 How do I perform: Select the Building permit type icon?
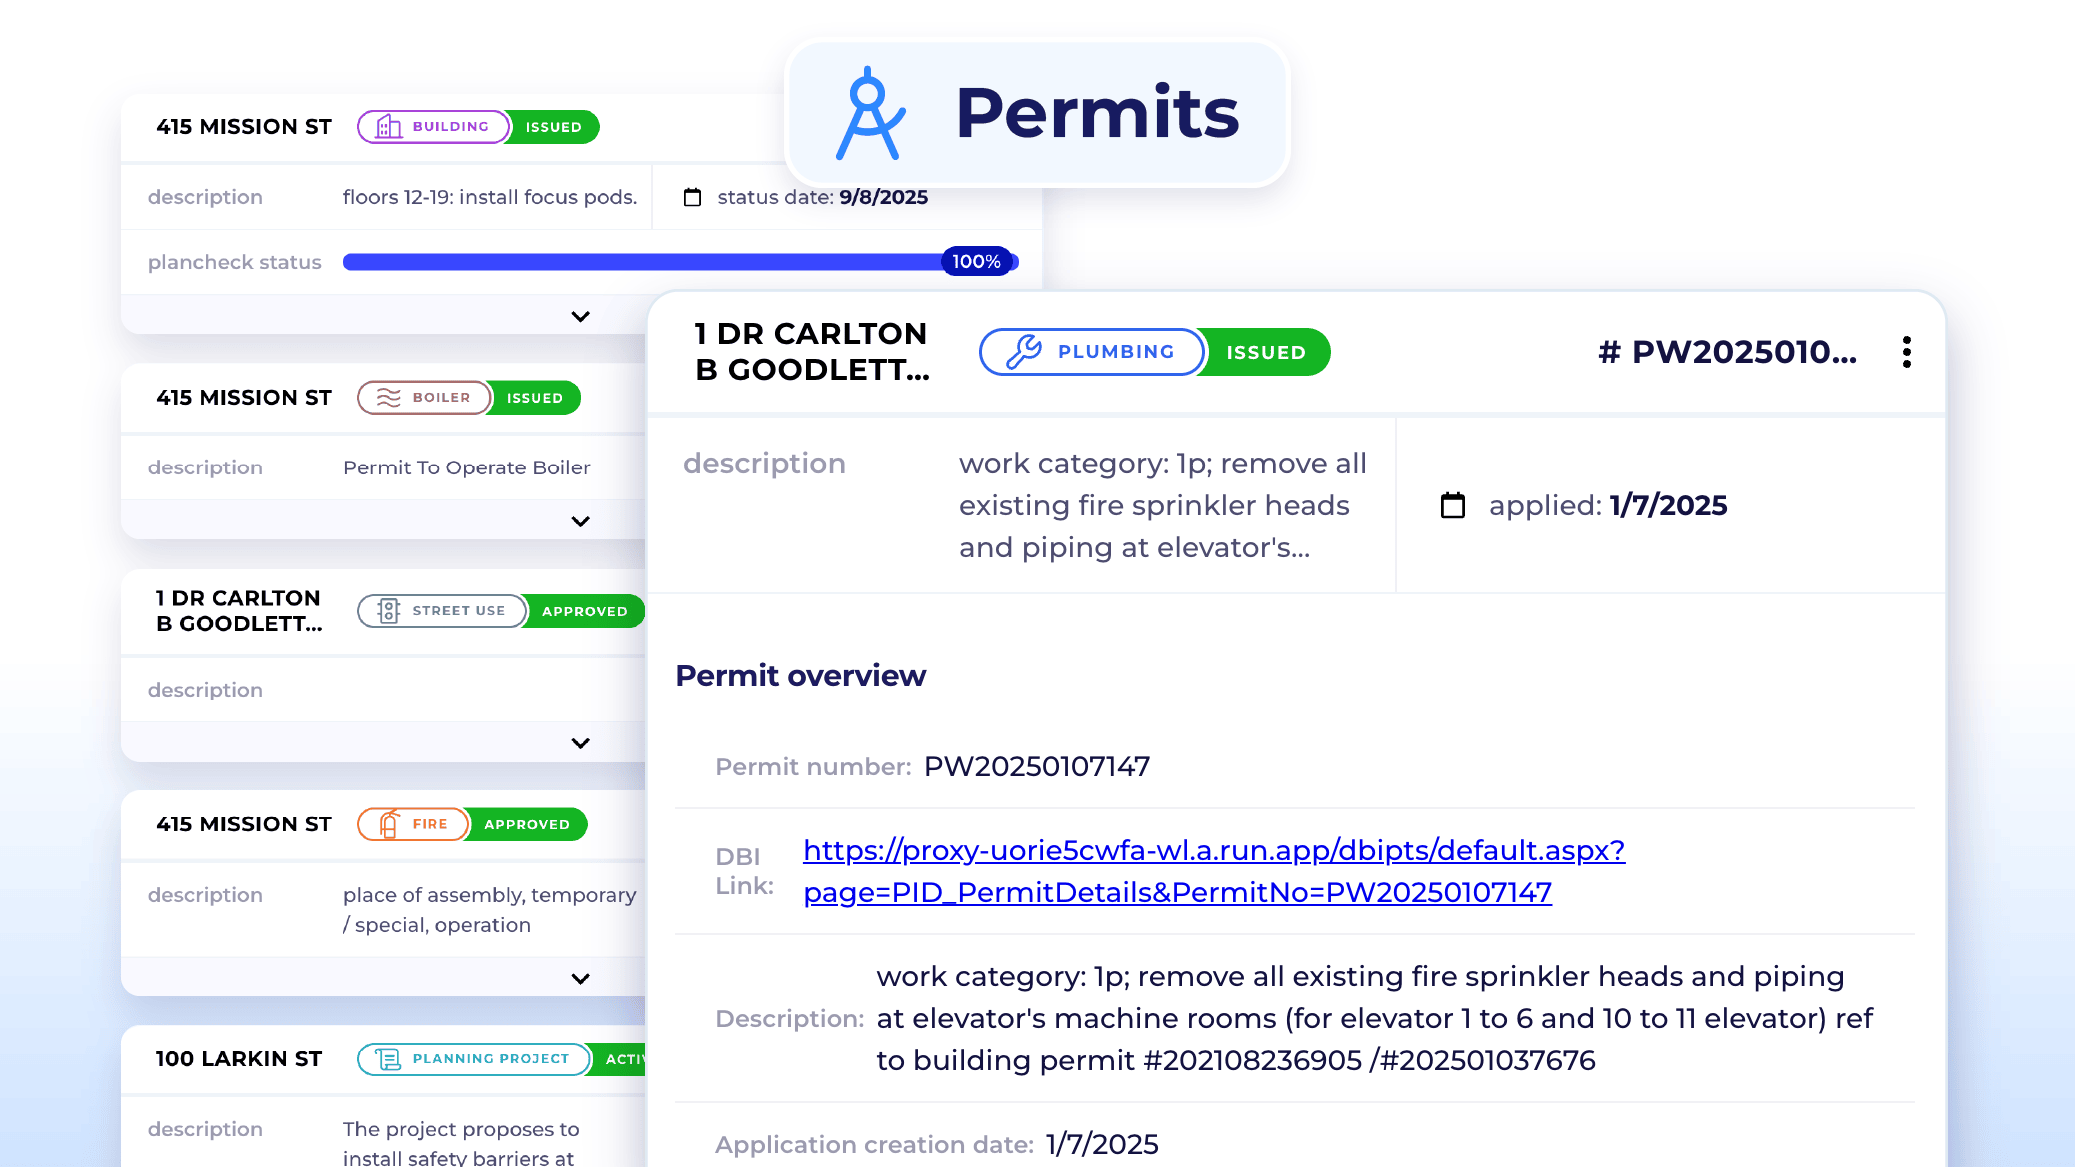(x=388, y=127)
